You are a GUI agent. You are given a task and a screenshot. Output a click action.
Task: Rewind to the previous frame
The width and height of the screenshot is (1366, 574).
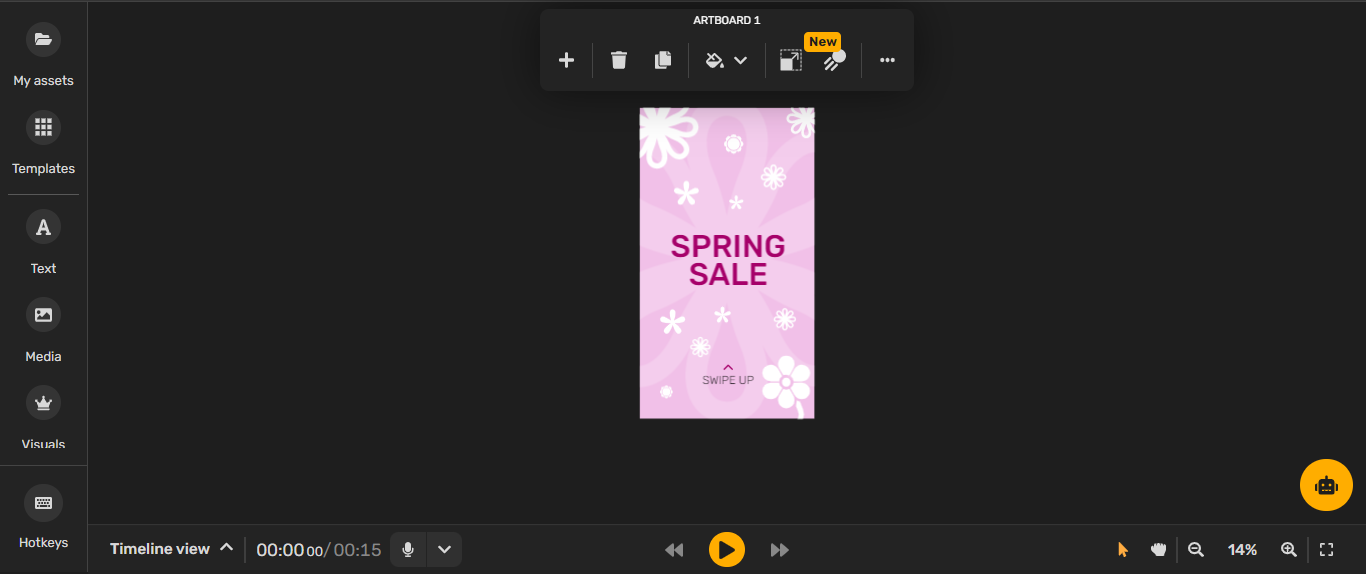click(x=674, y=550)
